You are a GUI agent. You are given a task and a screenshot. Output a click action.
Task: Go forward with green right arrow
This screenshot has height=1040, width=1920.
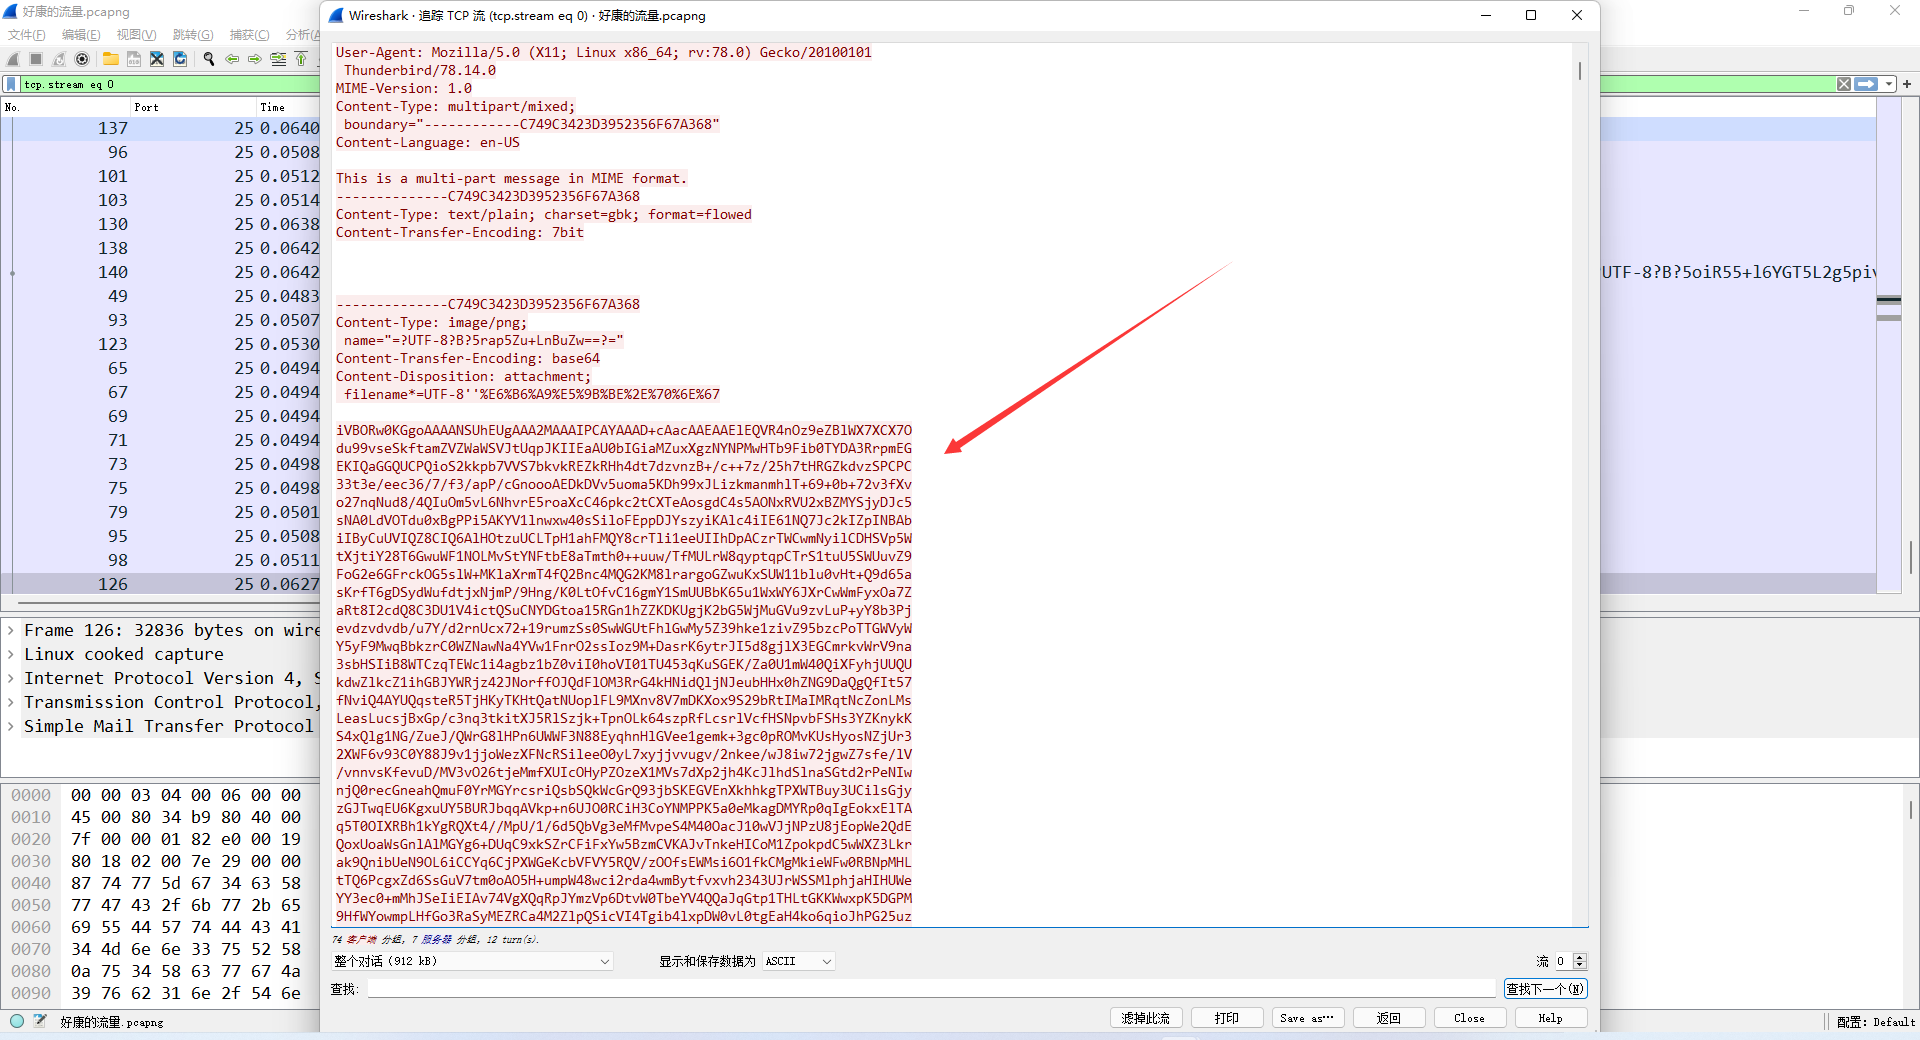click(255, 59)
